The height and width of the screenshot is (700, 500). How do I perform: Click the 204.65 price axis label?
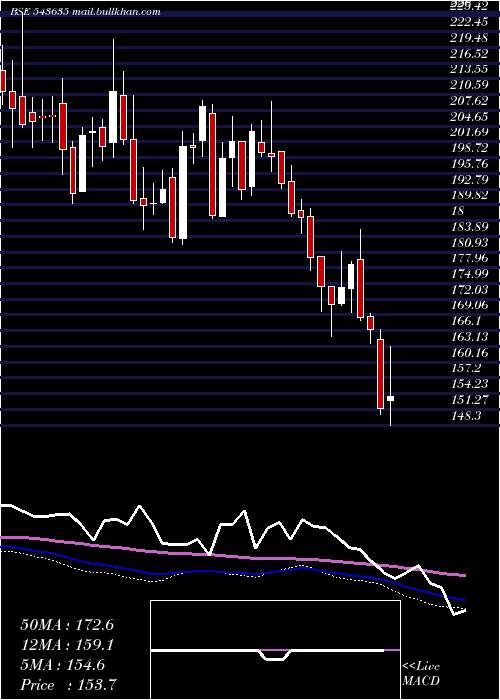[x=469, y=117]
